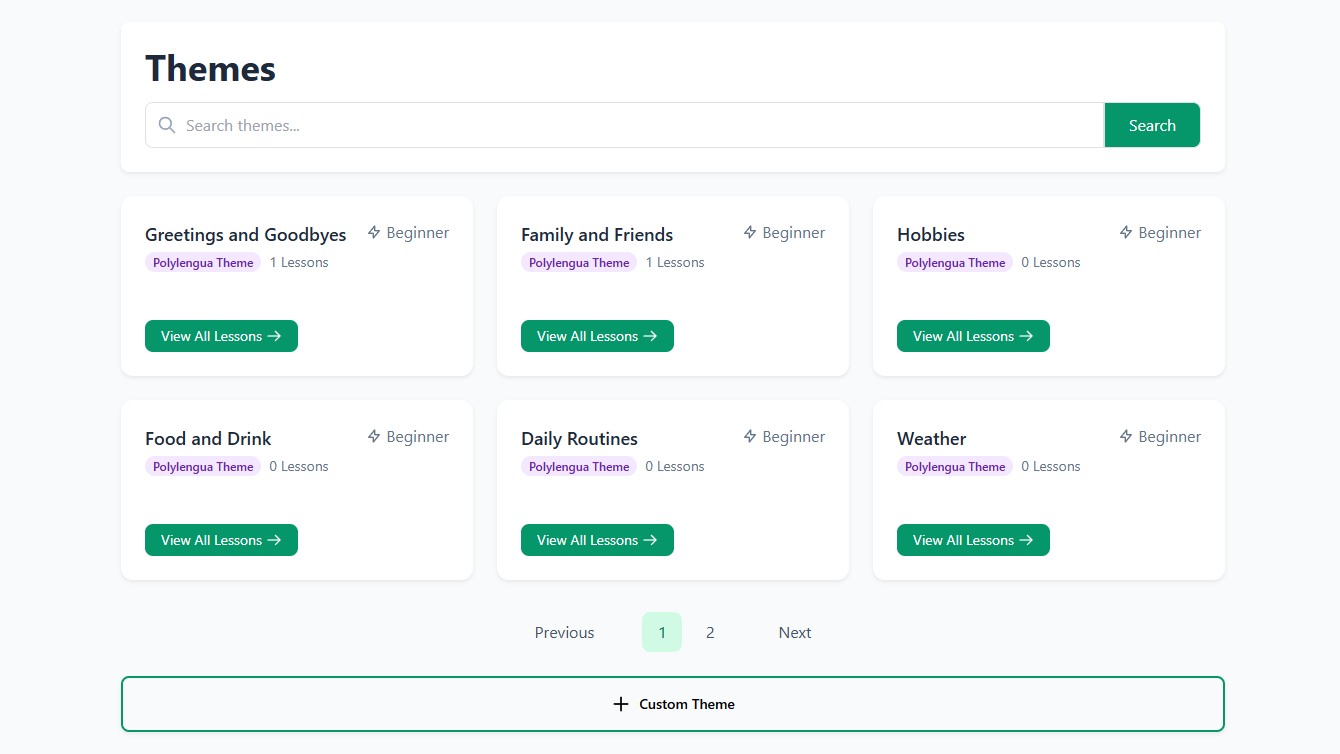1340x754 pixels.
Task: Click lightning bolt icon on Weather card
Action: (x=1126, y=437)
